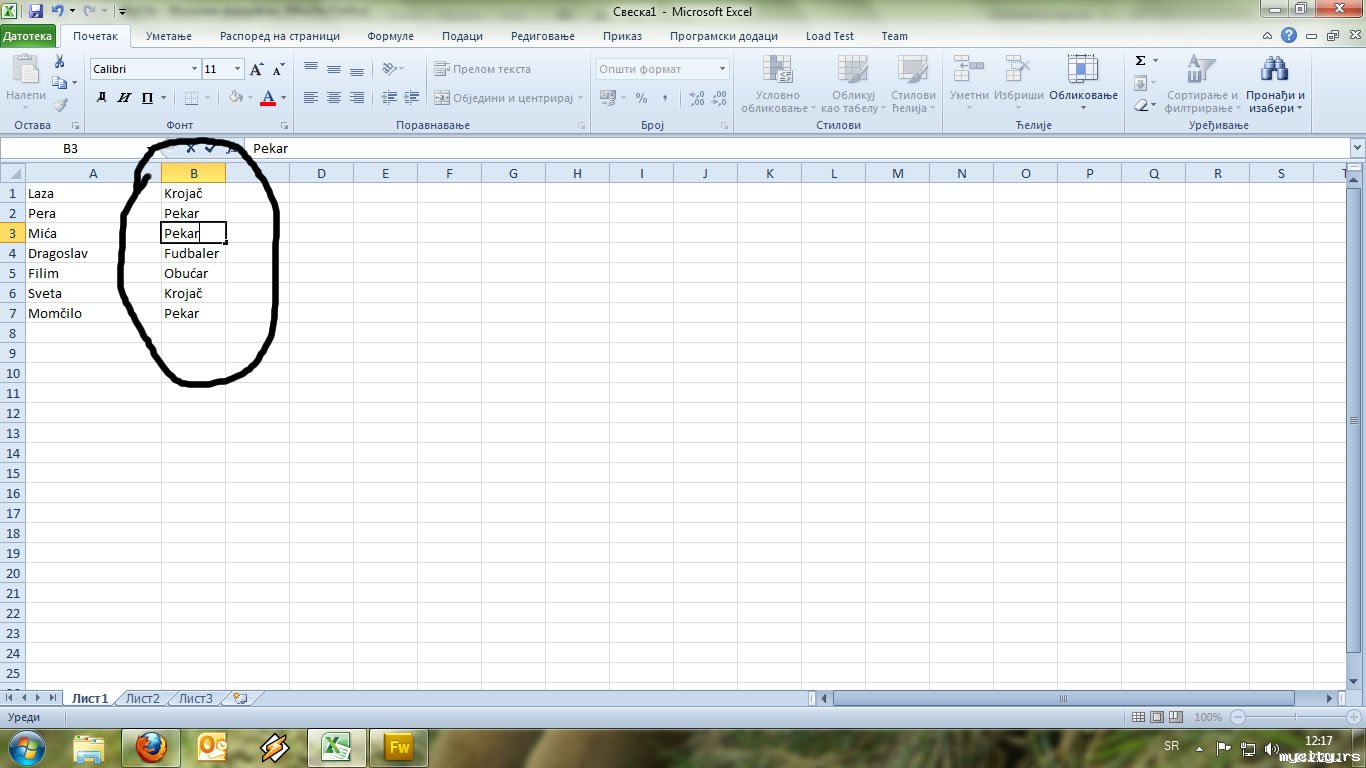Open the Font dialog launcher
The width and height of the screenshot is (1366, 768).
point(284,126)
